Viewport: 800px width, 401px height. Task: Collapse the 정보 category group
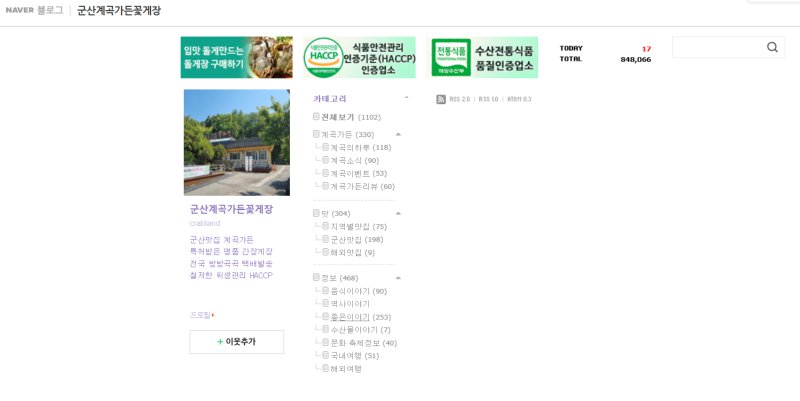point(398,278)
